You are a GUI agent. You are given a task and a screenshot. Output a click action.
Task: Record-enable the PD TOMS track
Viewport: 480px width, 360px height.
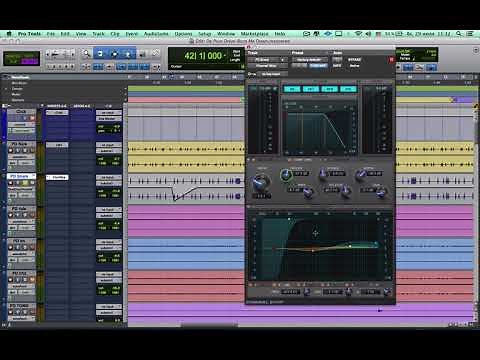pos(10,312)
